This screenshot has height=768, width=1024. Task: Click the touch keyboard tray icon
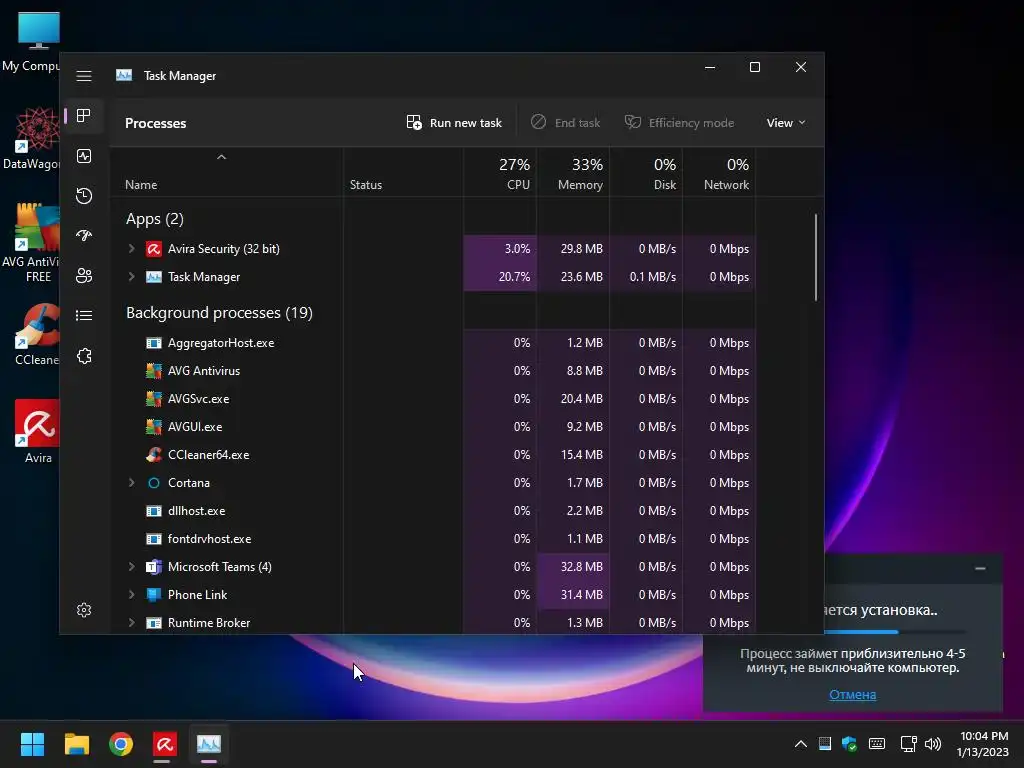(877, 744)
